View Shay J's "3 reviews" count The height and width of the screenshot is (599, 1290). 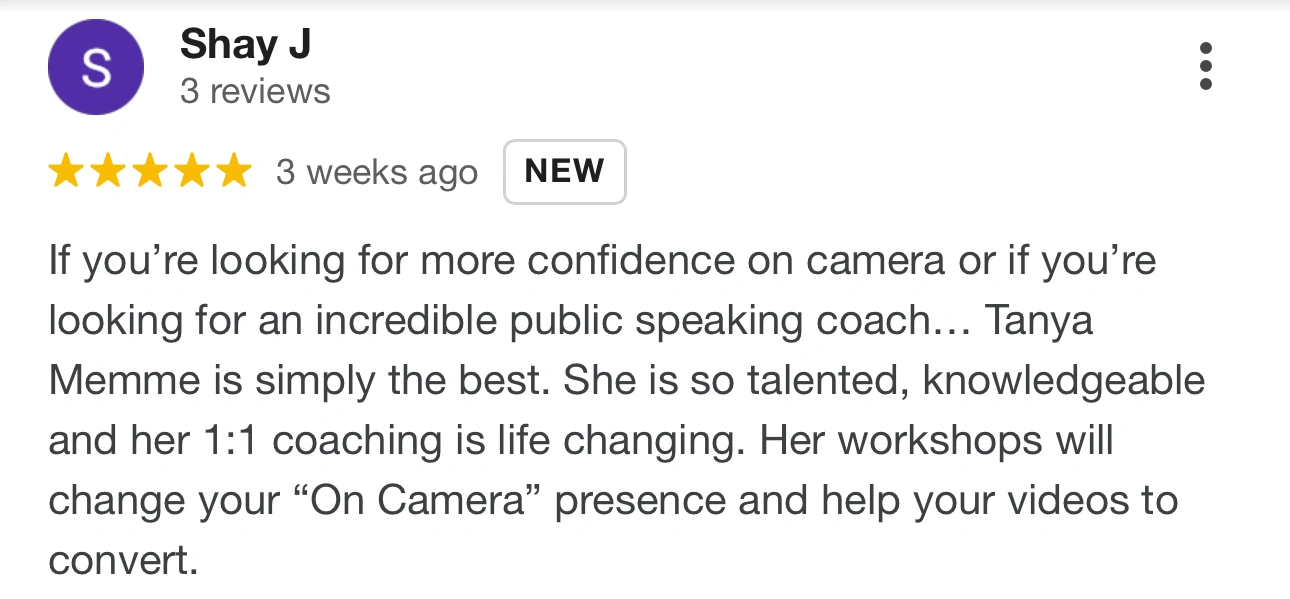(x=255, y=92)
